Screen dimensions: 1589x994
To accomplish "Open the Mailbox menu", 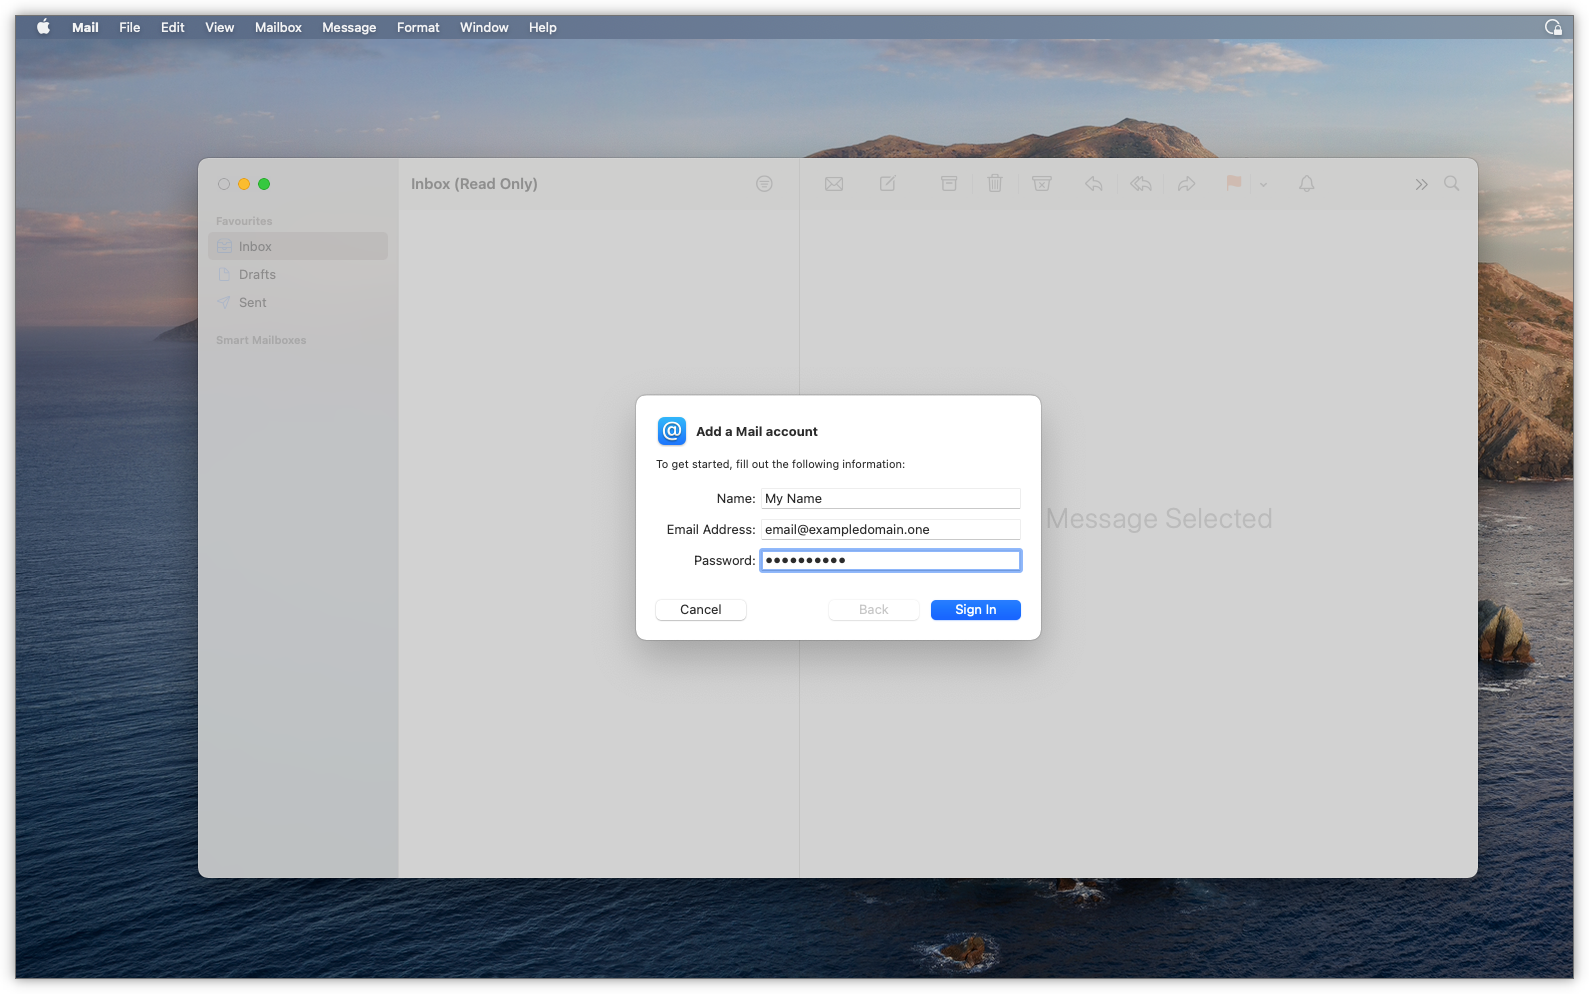I will tap(278, 27).
